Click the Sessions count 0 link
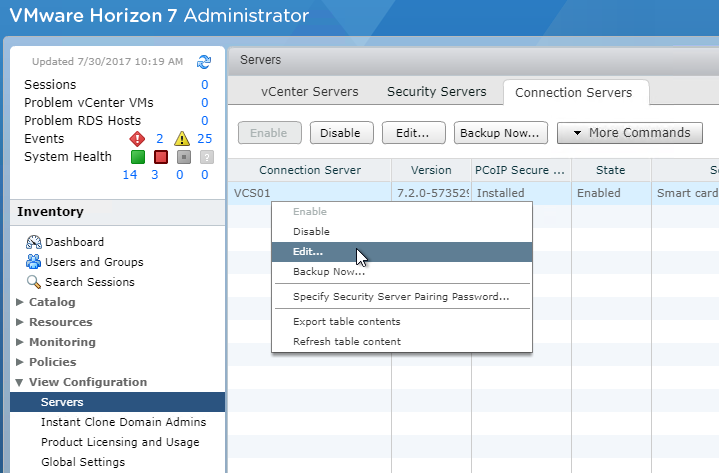 click(205, 85)
